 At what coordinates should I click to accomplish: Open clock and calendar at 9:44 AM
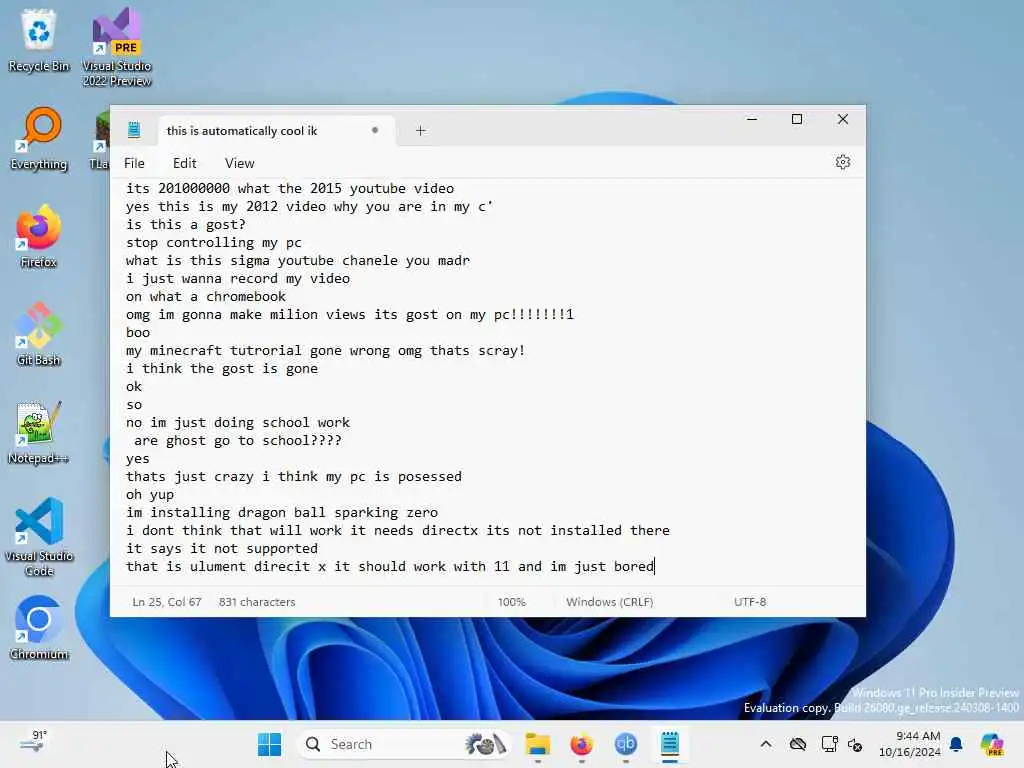point(909,744)
